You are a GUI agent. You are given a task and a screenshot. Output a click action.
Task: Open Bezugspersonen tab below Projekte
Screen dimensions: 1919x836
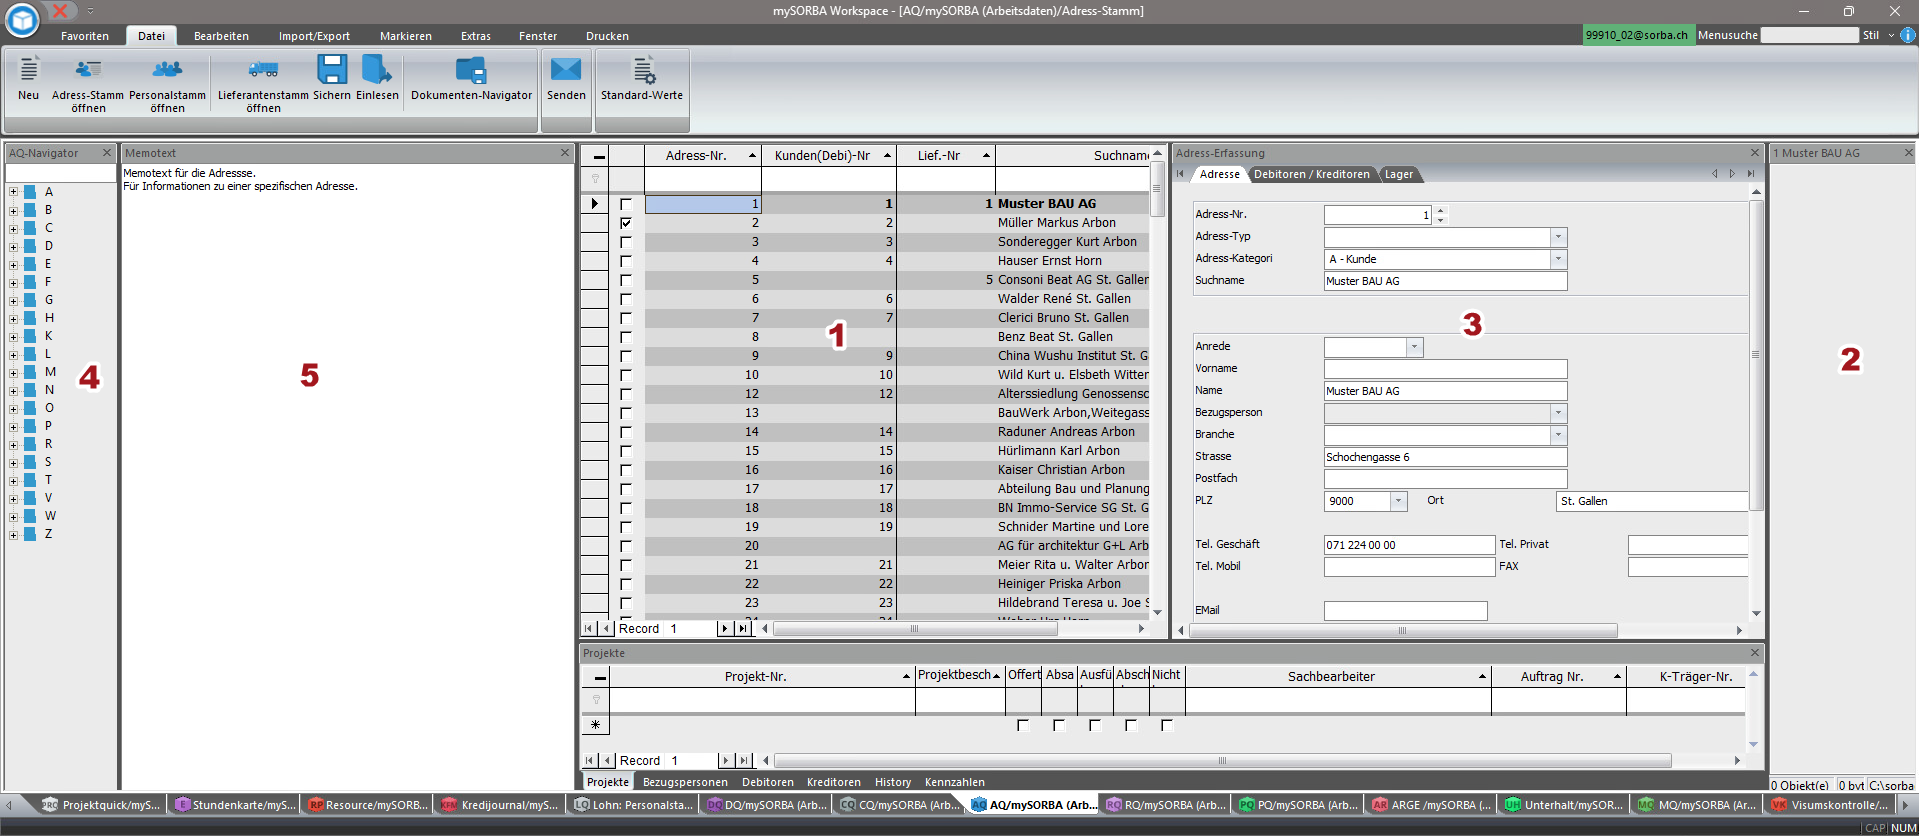coord(685,782)
